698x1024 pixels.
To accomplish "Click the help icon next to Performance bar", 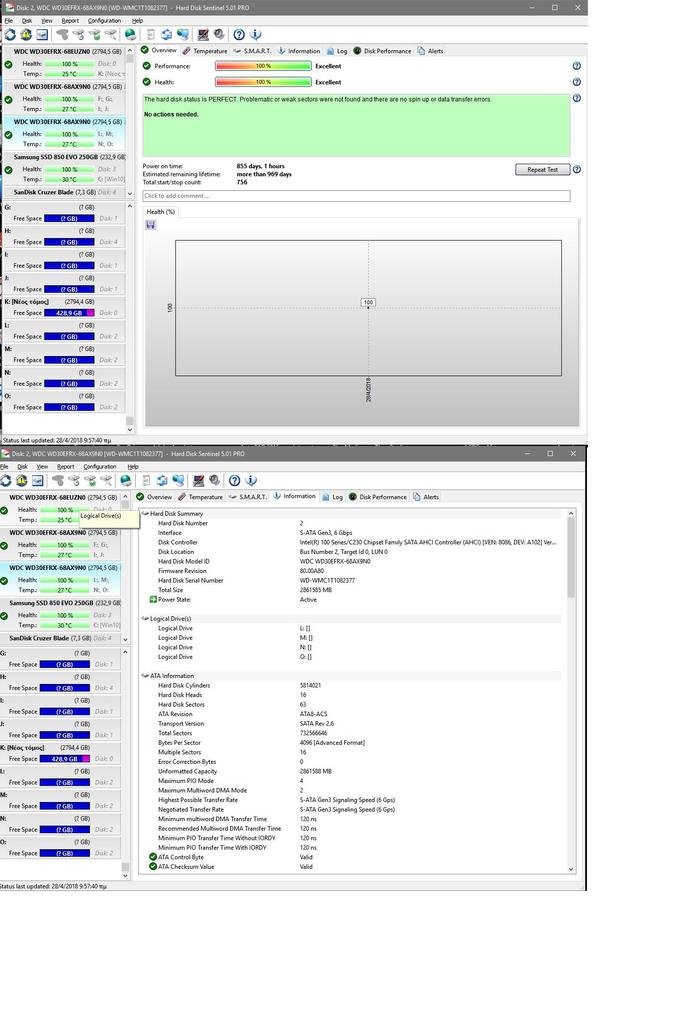I will pyautogui.click(x=577, y=66).
